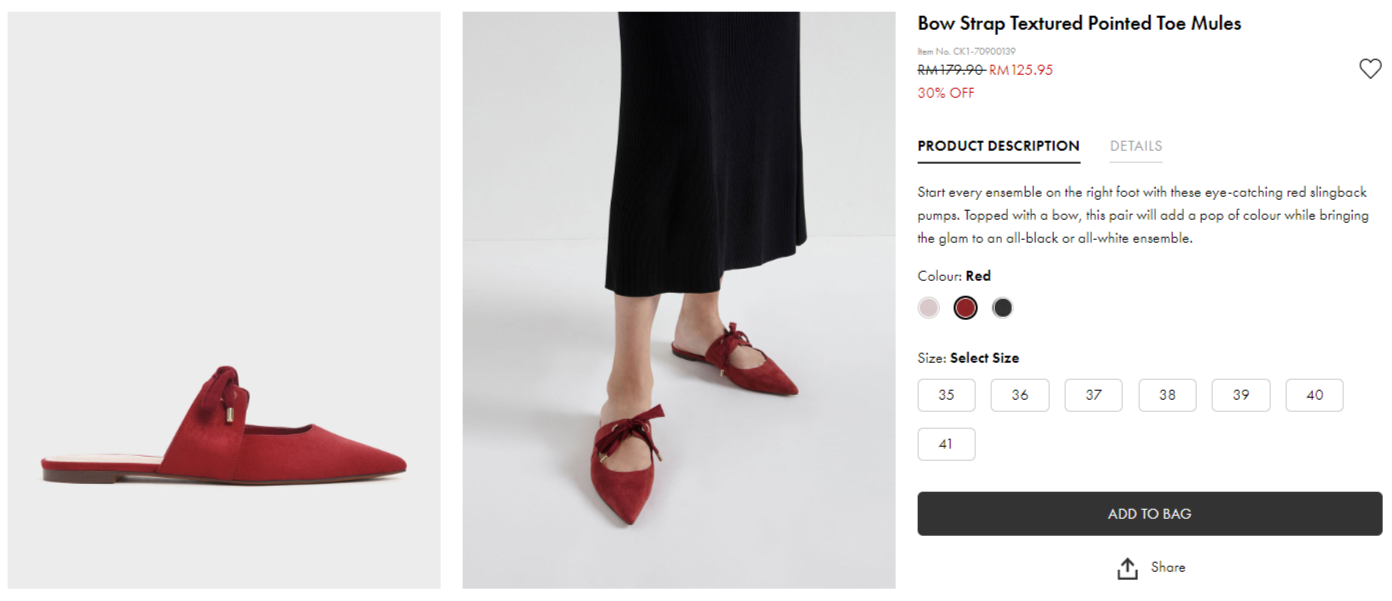Screen dimensions: 1392x601
Task: Click the sale price RM125.95
Action: click(1021, 70)
